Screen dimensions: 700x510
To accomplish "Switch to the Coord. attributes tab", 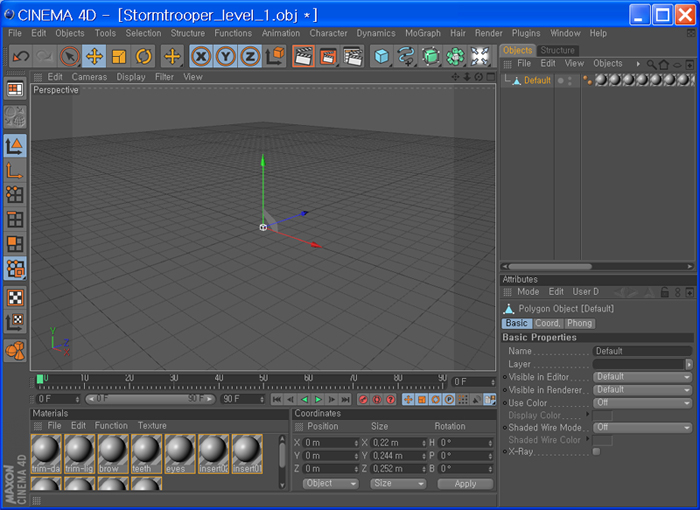I will (547, 323).
